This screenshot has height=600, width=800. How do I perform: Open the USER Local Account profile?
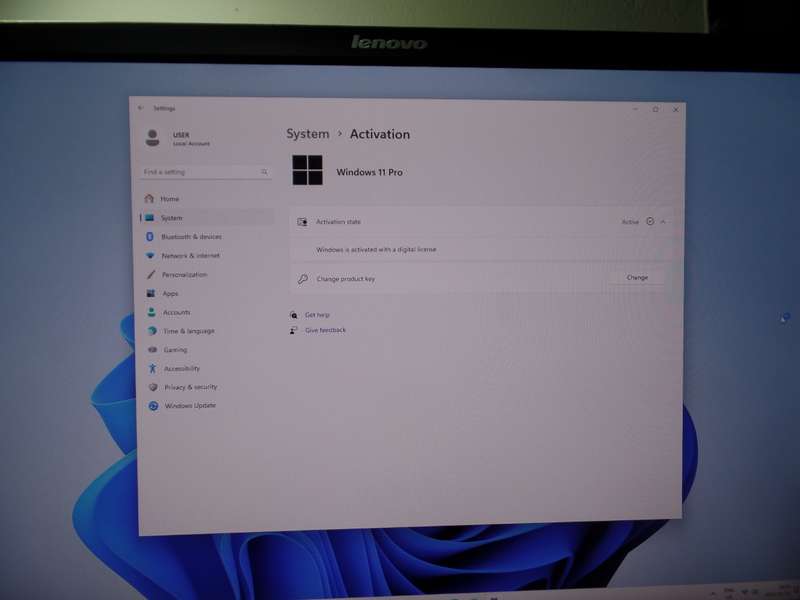(178, 138)
